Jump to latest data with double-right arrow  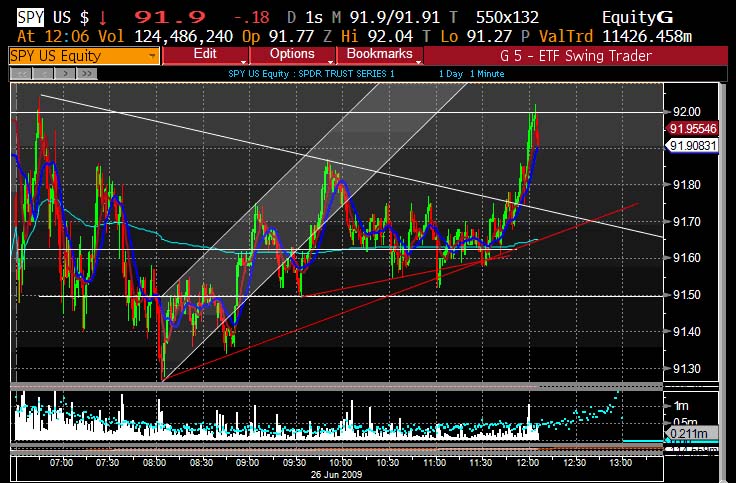(x=87, y=74)
